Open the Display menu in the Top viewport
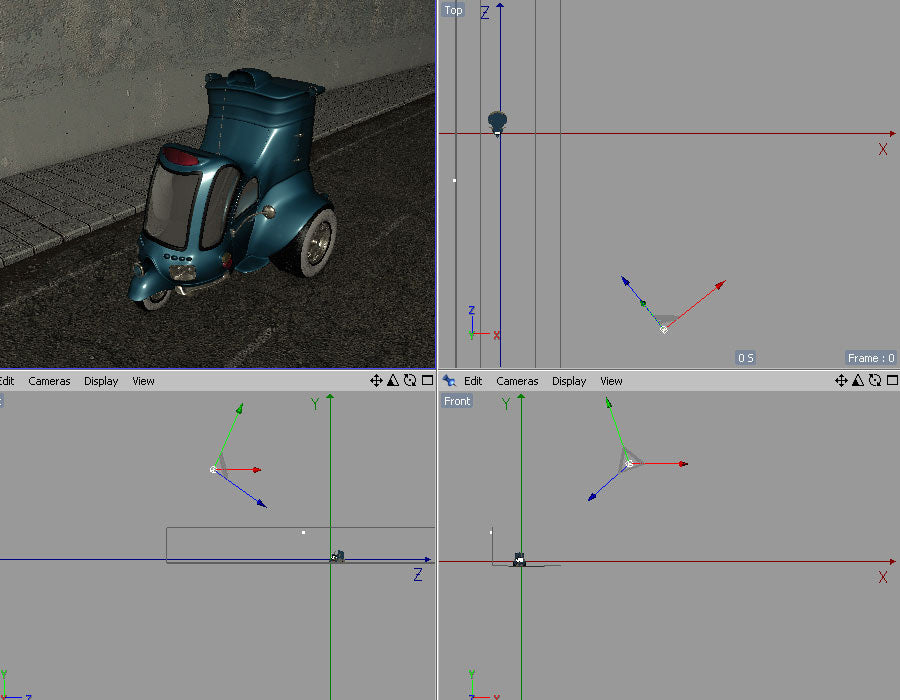Screen dimensions: 900x700 [569, 380]
